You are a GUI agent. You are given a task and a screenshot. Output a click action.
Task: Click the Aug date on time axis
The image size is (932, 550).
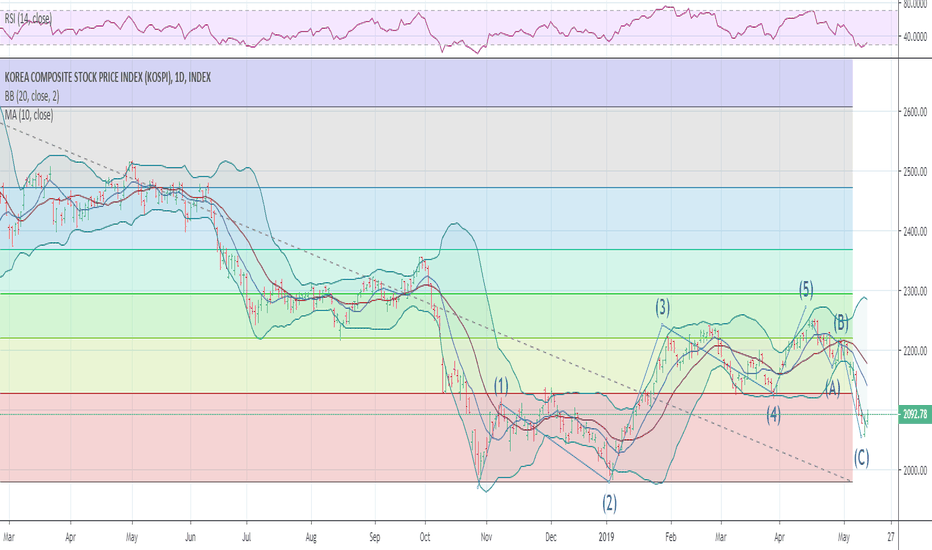pyautogui.click(x=311, y=537)
